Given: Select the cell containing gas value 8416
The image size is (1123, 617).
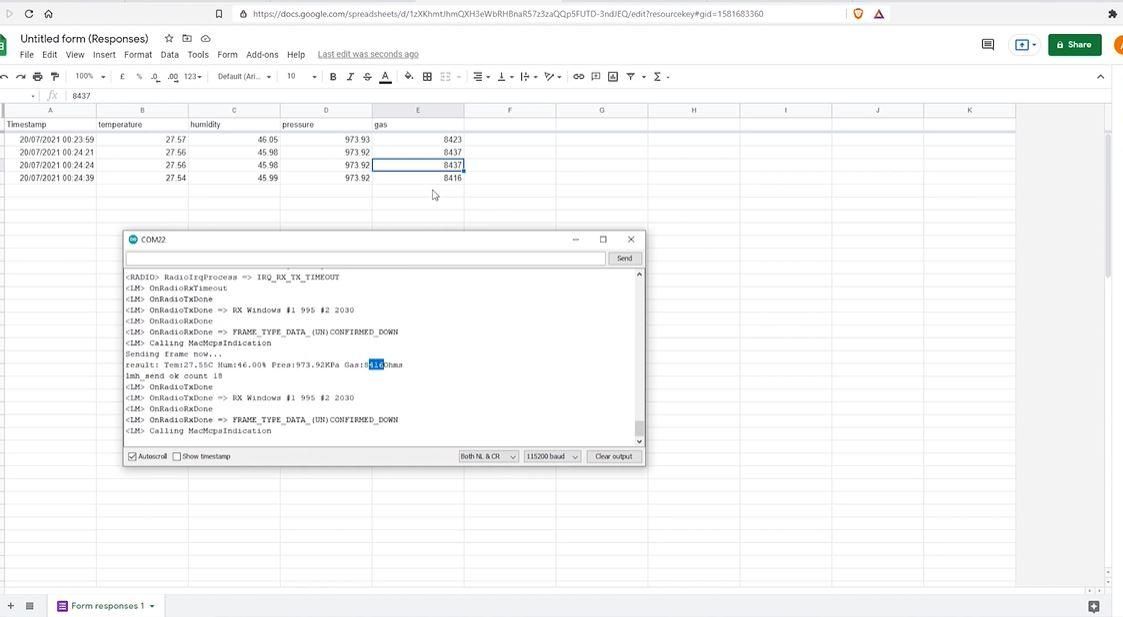Looking at the screenshot, I should 418,178.
